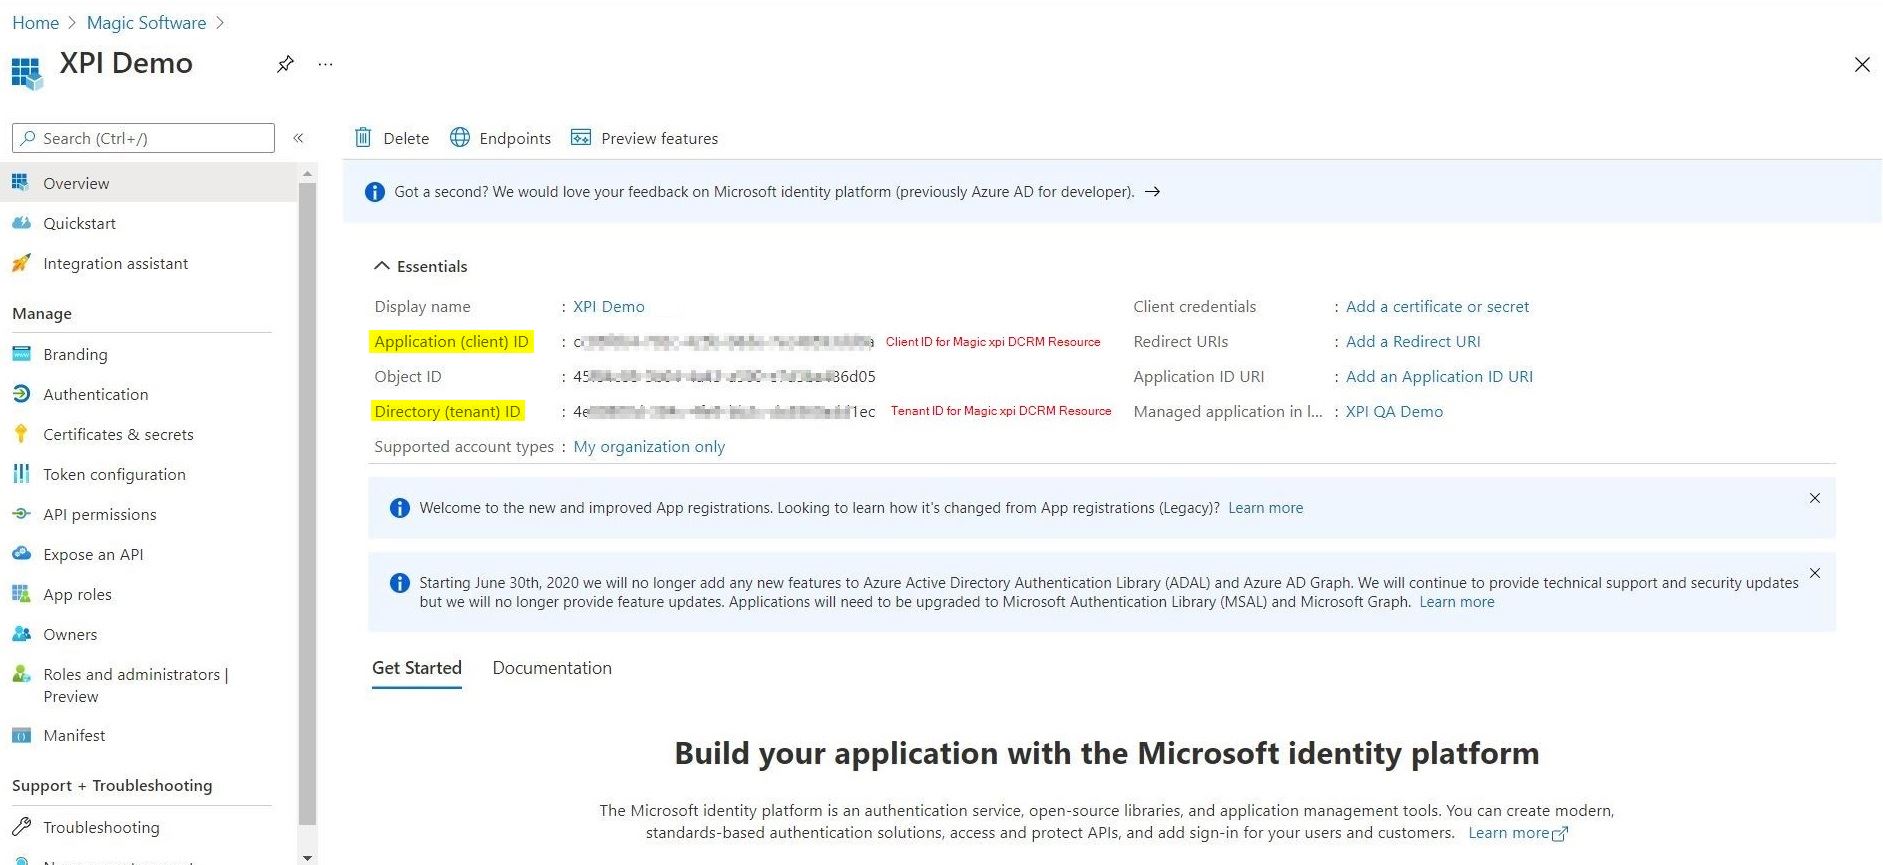Click the Preview features button label
Viewport: 1883px width, 865px height.
point(660,139)
